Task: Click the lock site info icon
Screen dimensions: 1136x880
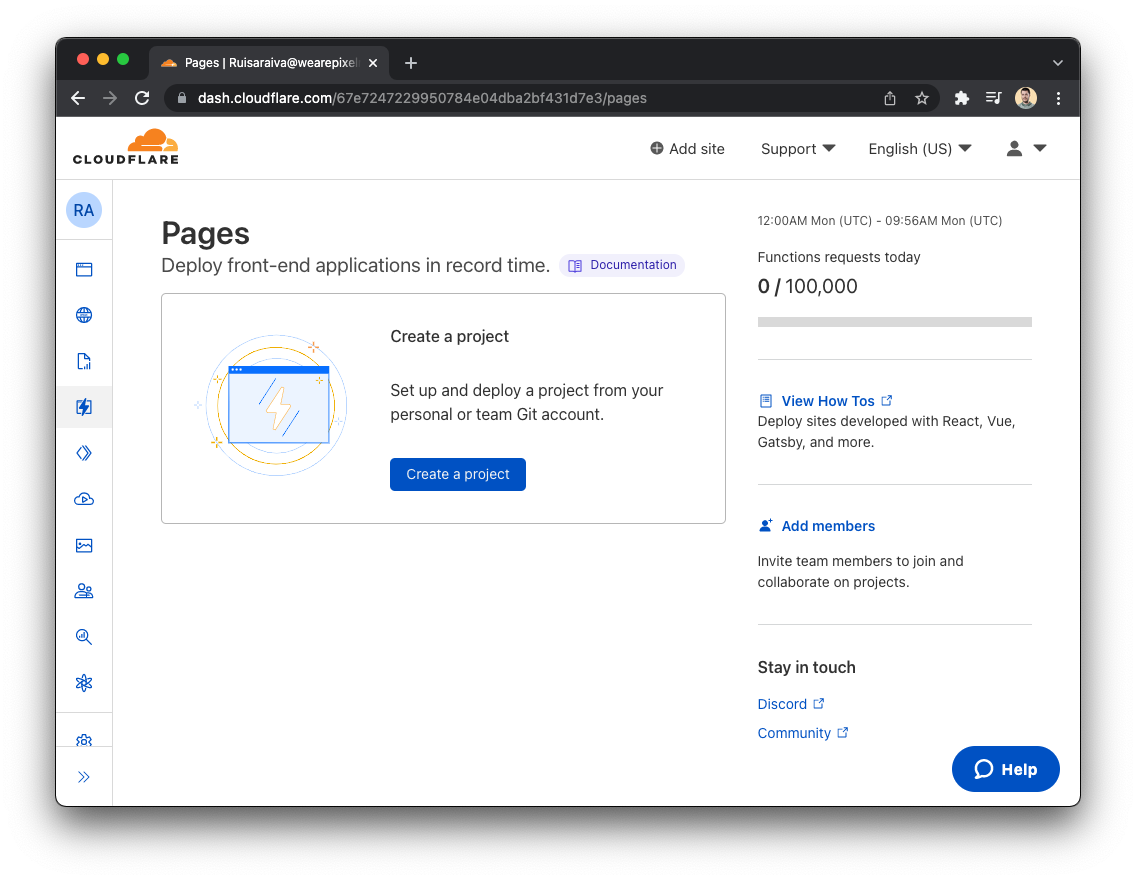Action: tap(182, 99)
